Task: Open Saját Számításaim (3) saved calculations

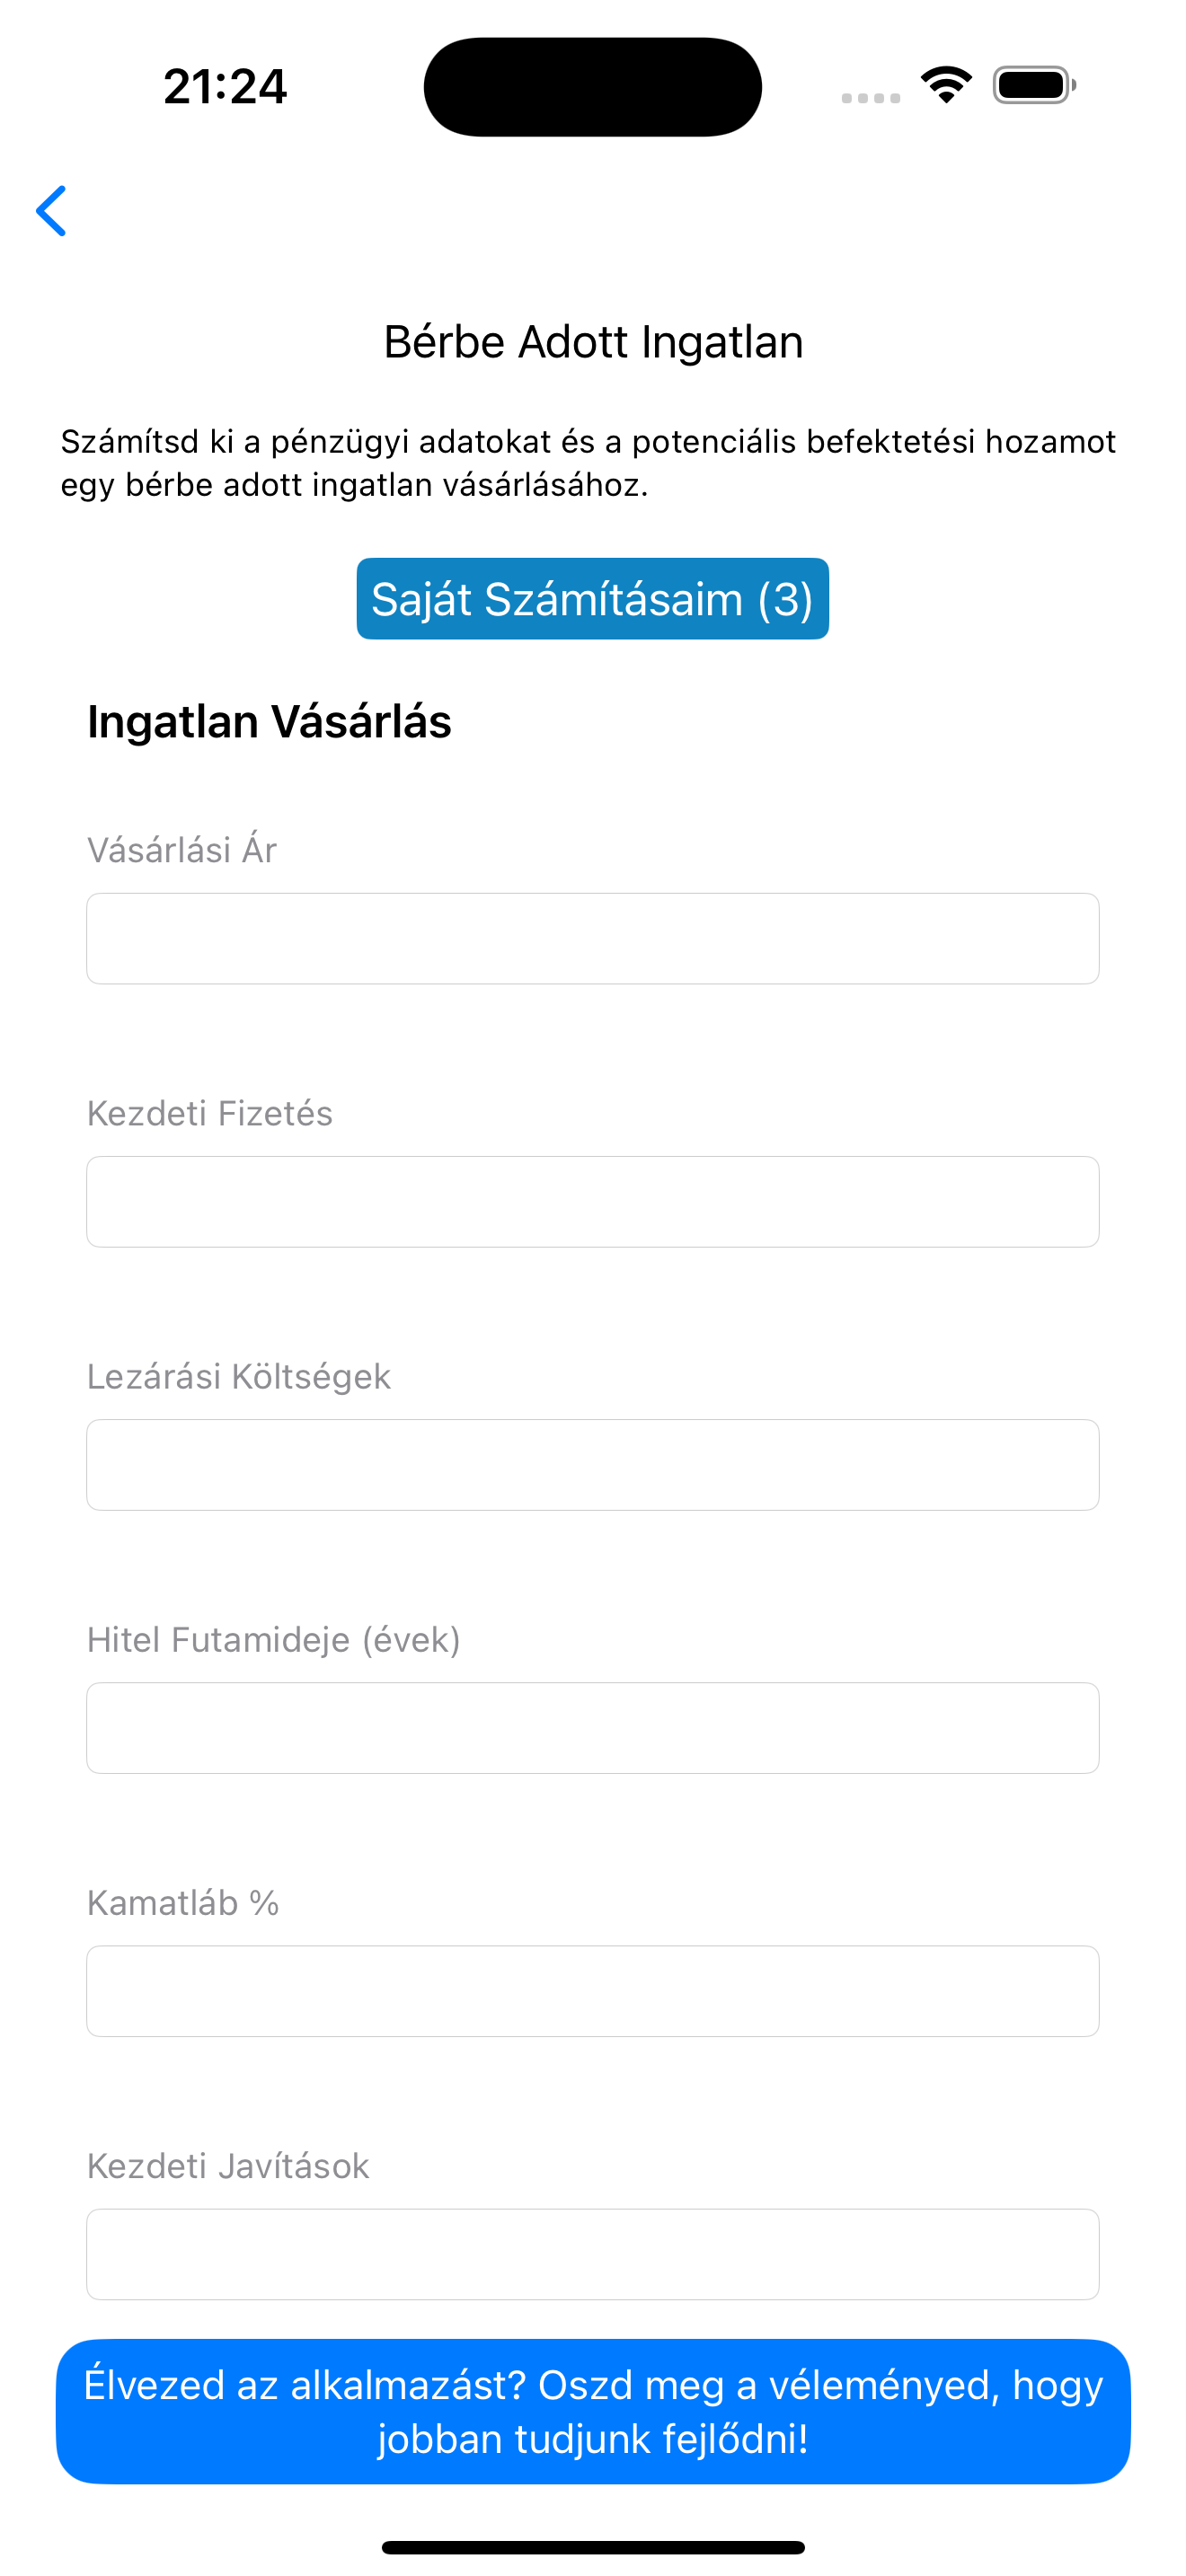Action: coord(592,598)
